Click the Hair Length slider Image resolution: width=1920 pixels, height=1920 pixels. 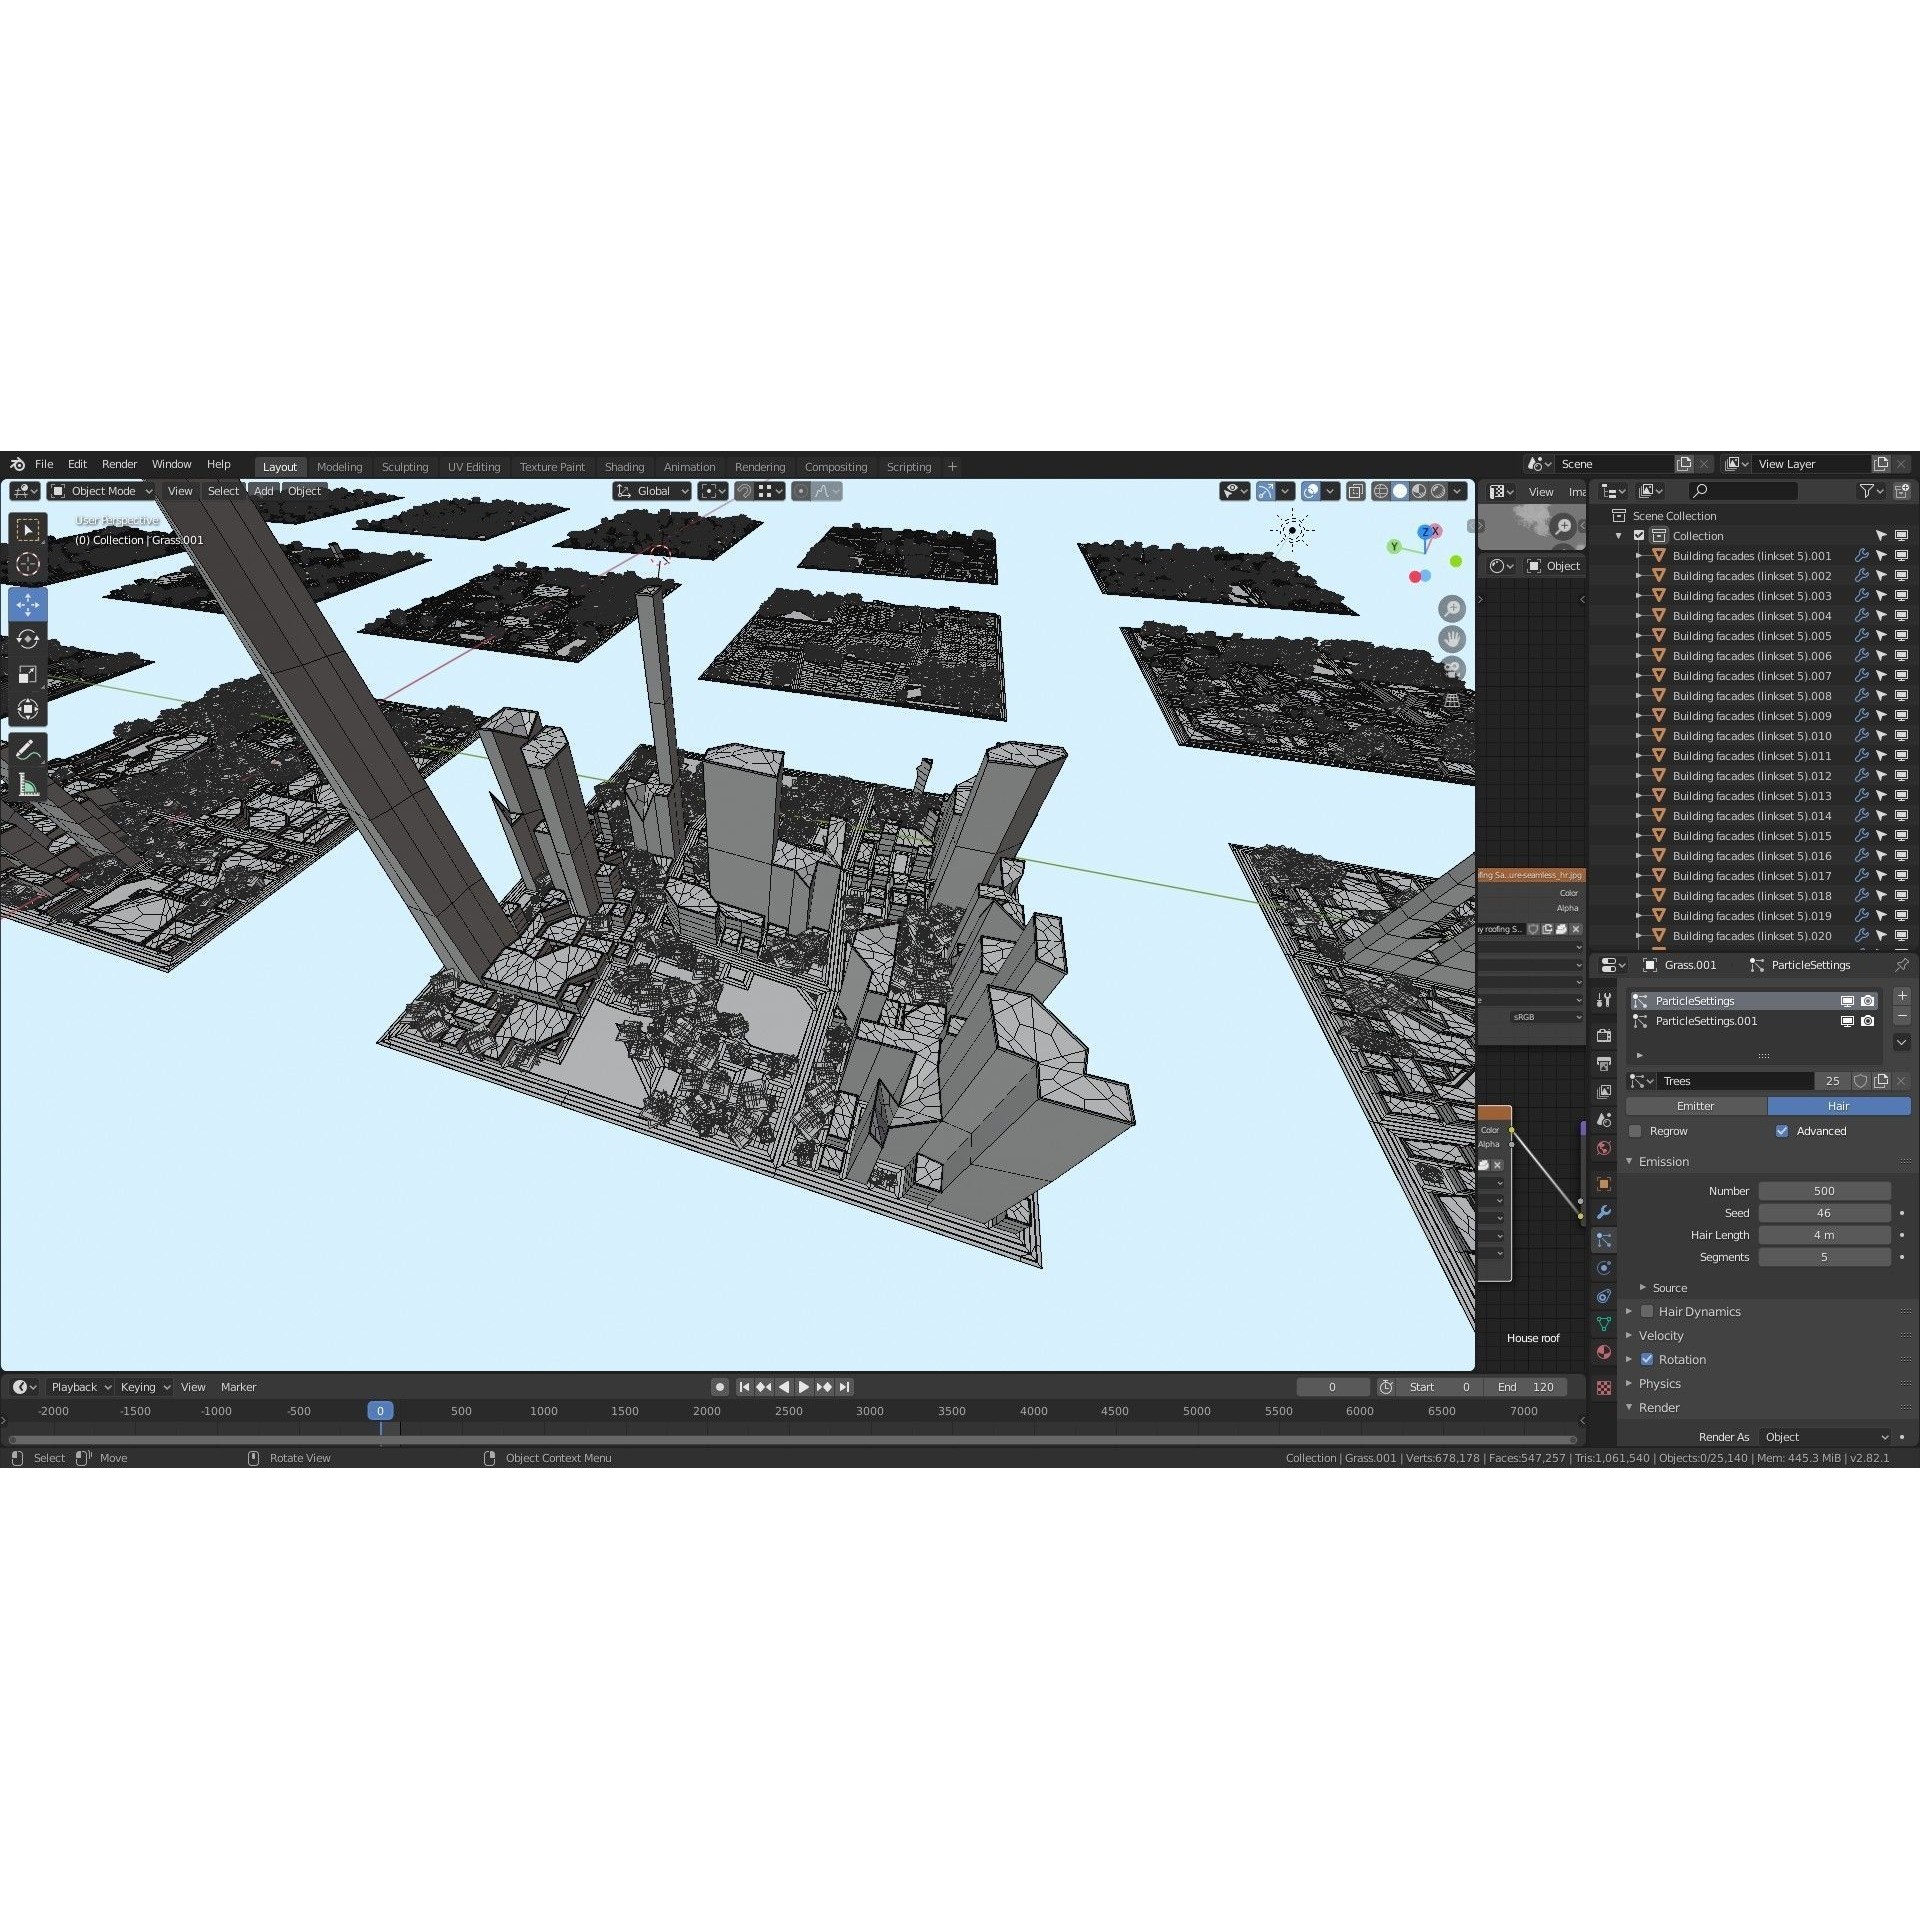pos(1825,1235)
